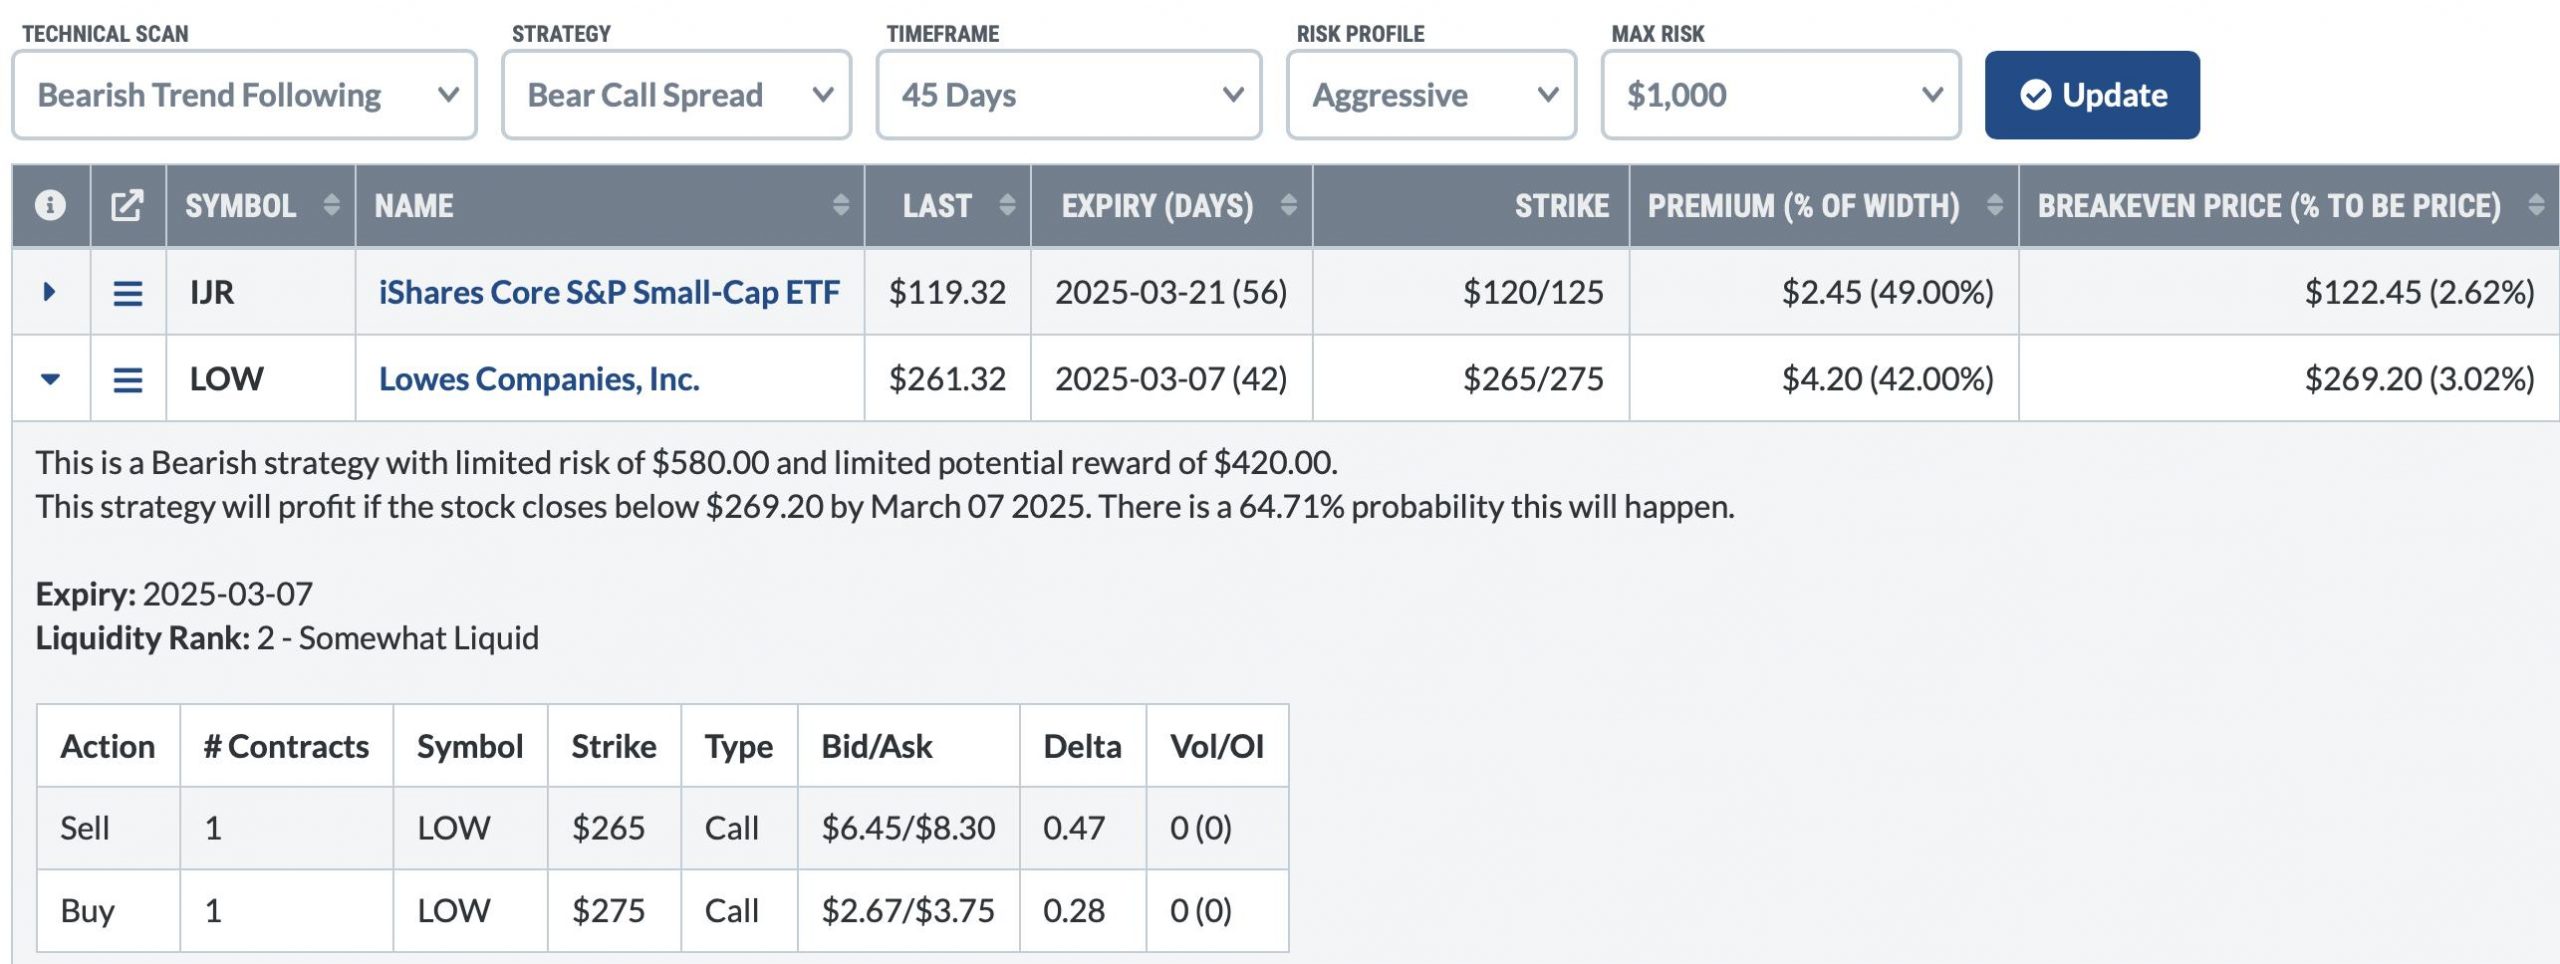Open iShares Core S&P Small-Cap ETF link
This screenshot has width=2560, height=964.
tap(609, 292)
